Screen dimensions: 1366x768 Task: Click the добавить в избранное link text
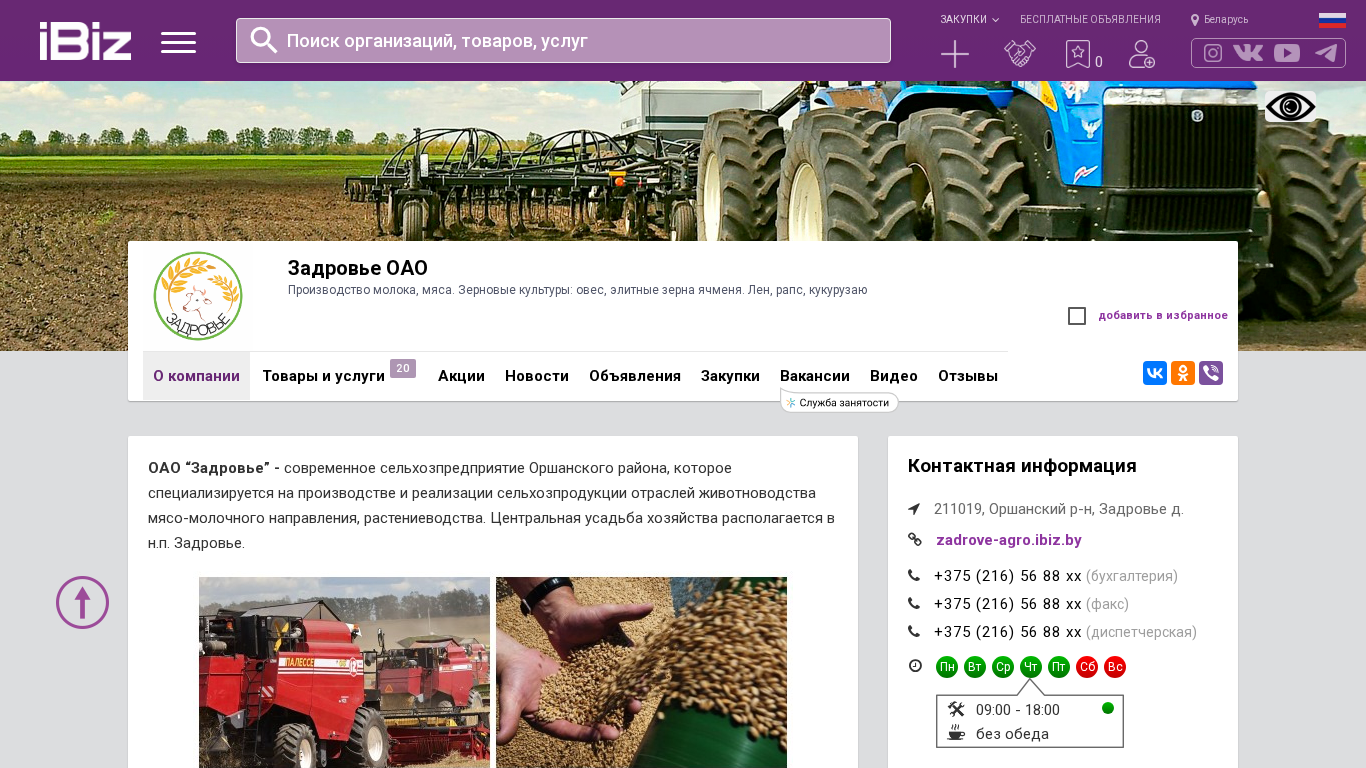[1163, 316]
